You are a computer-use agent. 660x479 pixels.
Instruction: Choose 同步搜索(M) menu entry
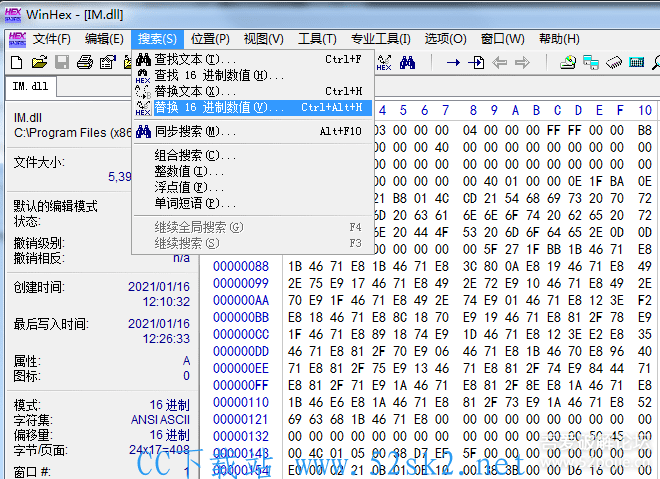pyautogui.click(x=253, y=131)
